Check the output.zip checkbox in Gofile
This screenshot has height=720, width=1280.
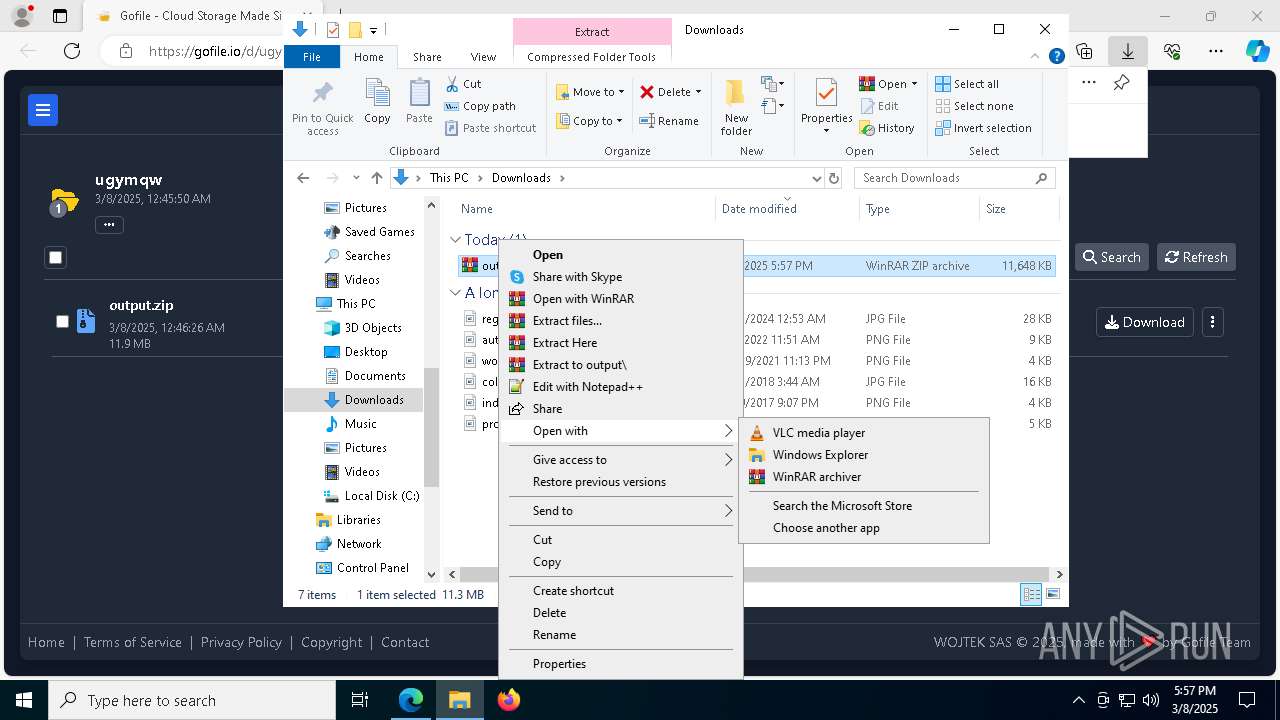(x=62, y=321)
